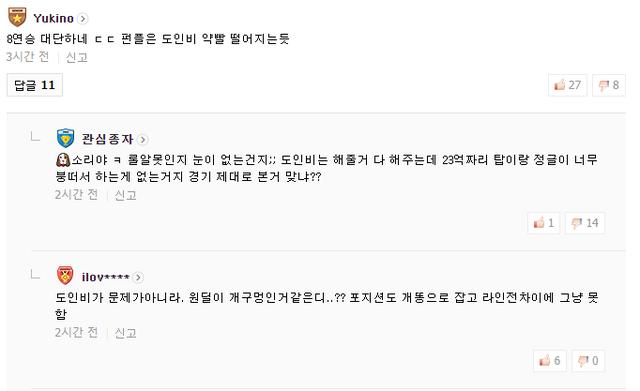
Task: Dislike Yukino's comment with 8 thumbs-down
Action: coord(609,85)
